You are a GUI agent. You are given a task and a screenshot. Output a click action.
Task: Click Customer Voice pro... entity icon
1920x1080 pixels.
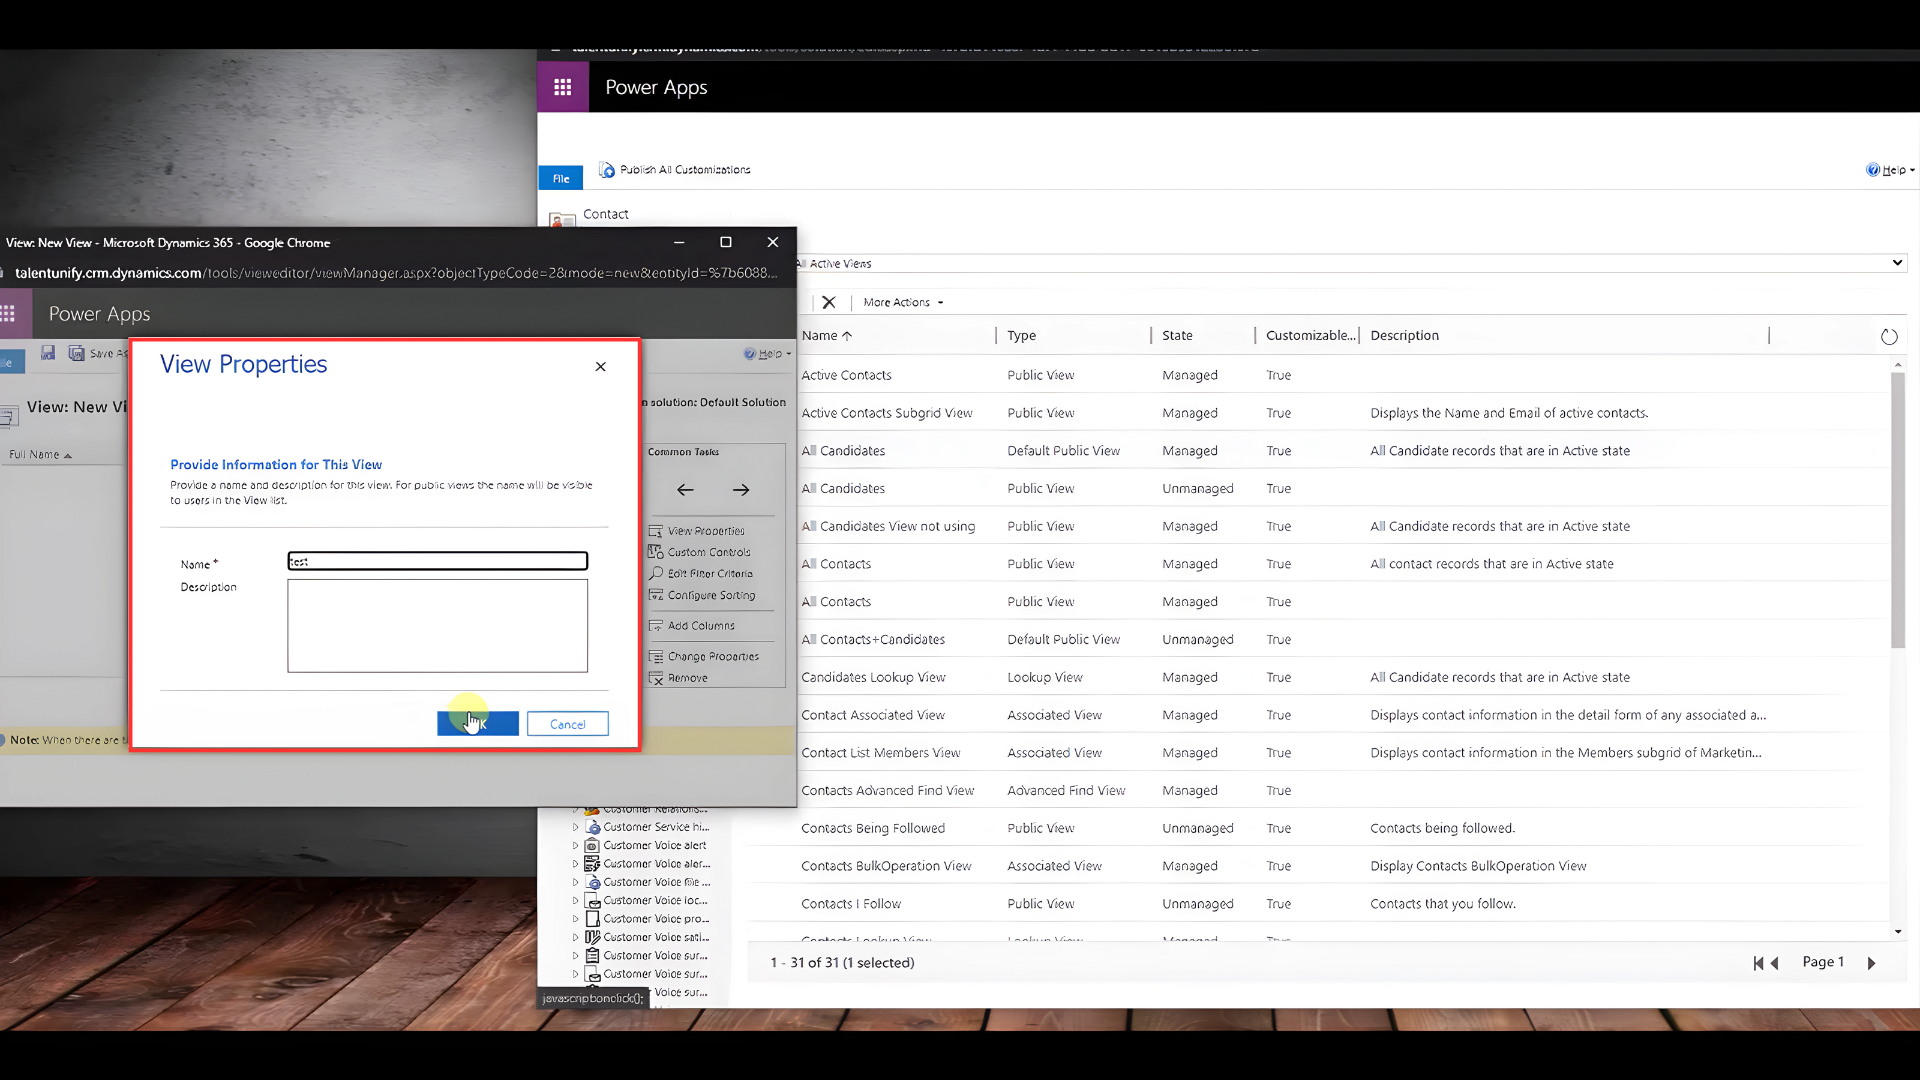592,919
